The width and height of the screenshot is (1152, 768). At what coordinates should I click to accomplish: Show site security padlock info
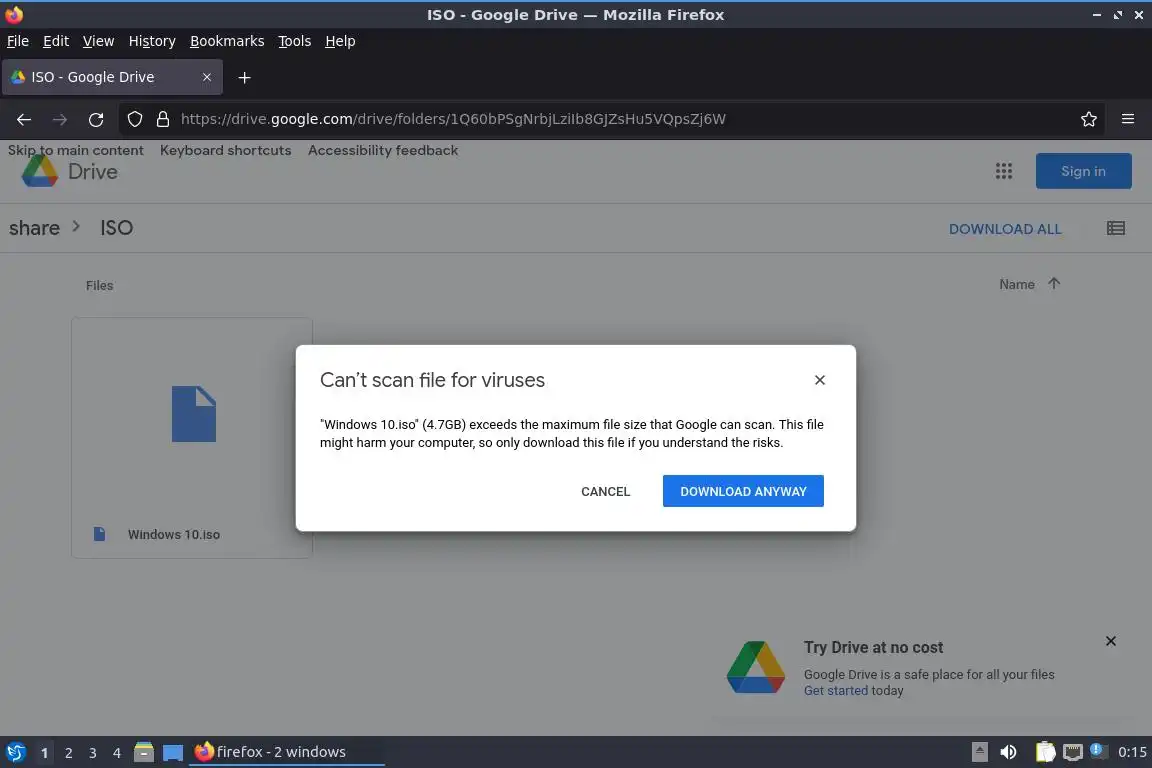163,119
